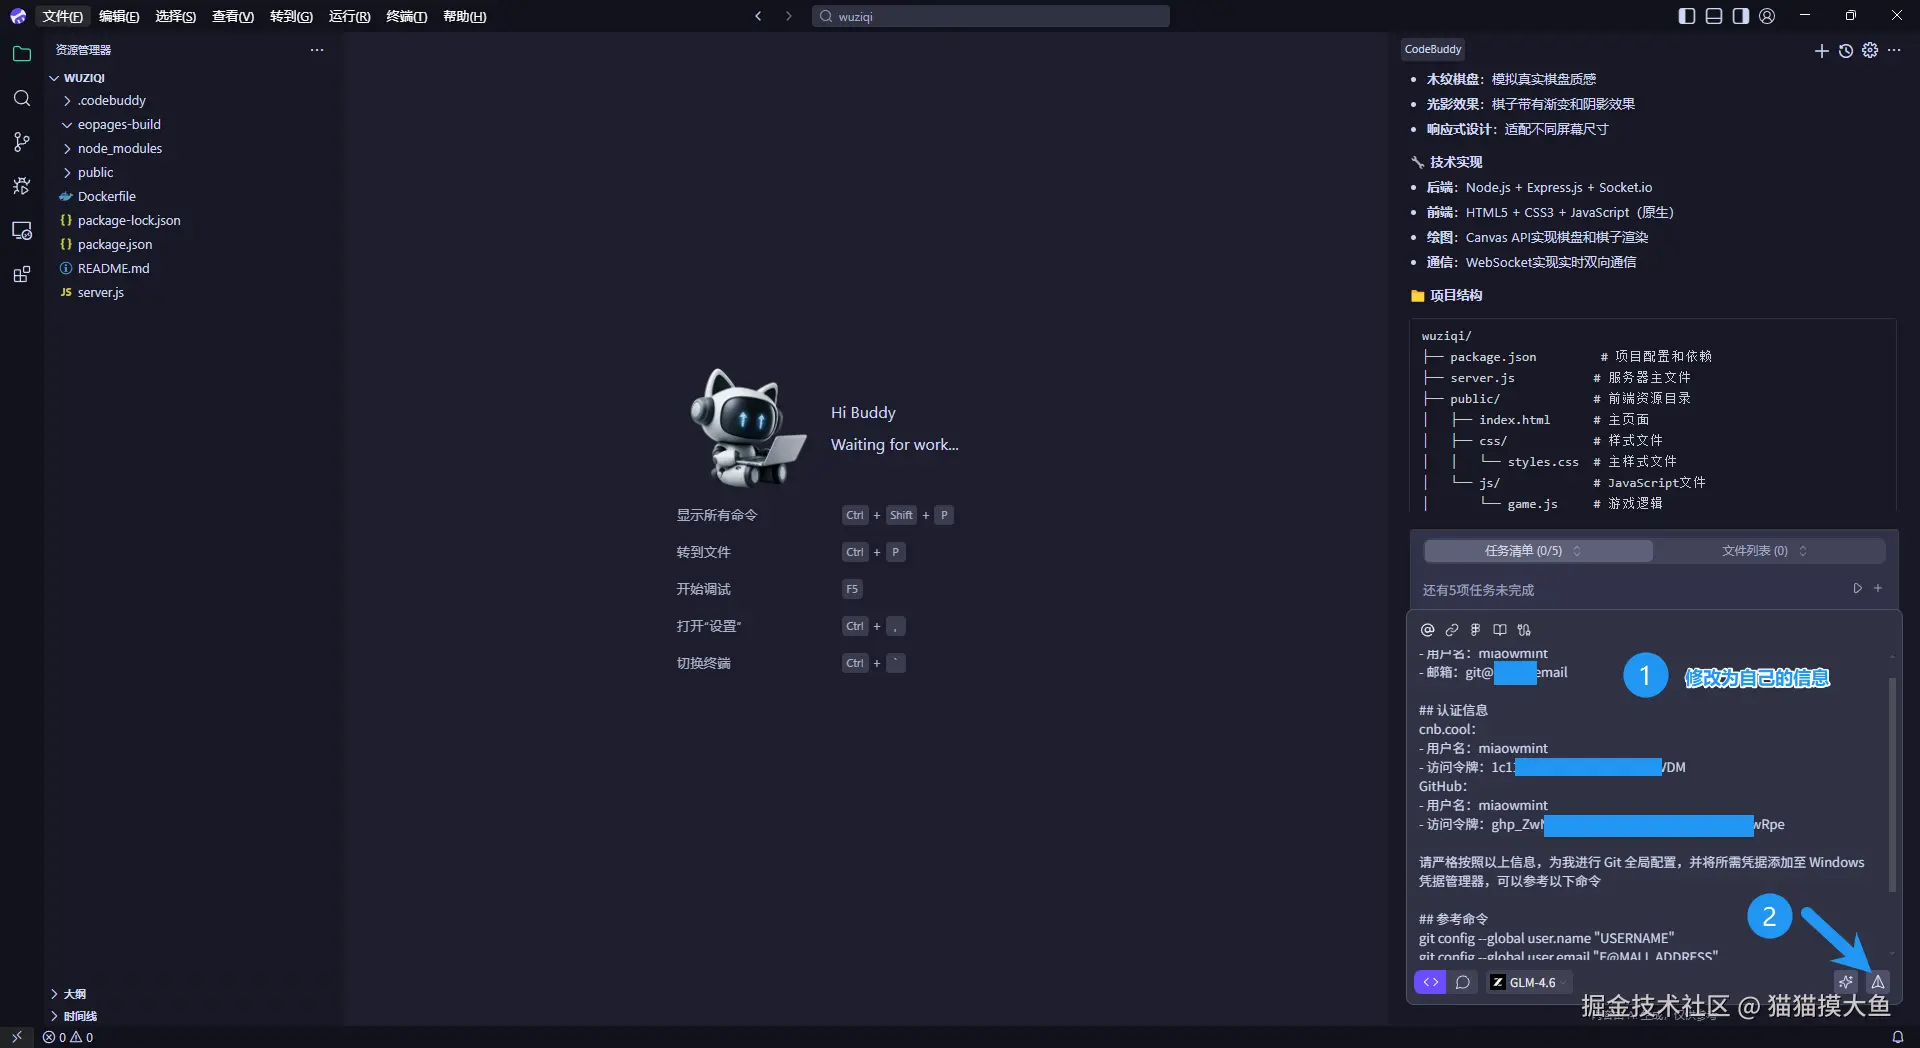
Task: Click the integrations icon next to book icon
Action: [1524, 630]
